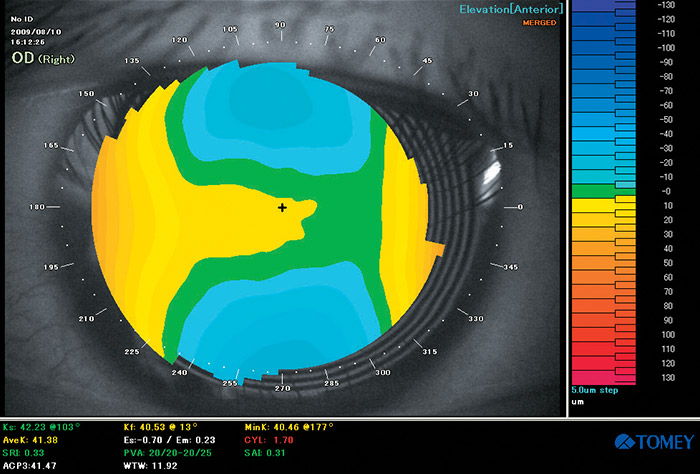Click the -130 scale value label

(666, 5)
